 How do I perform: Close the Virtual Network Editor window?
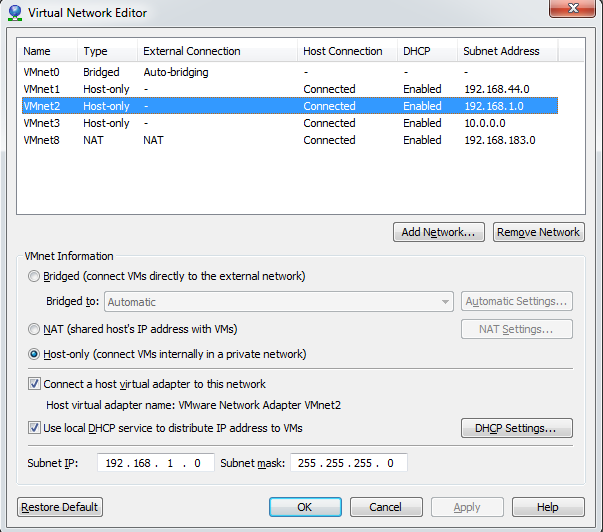[x=572, y=8]
